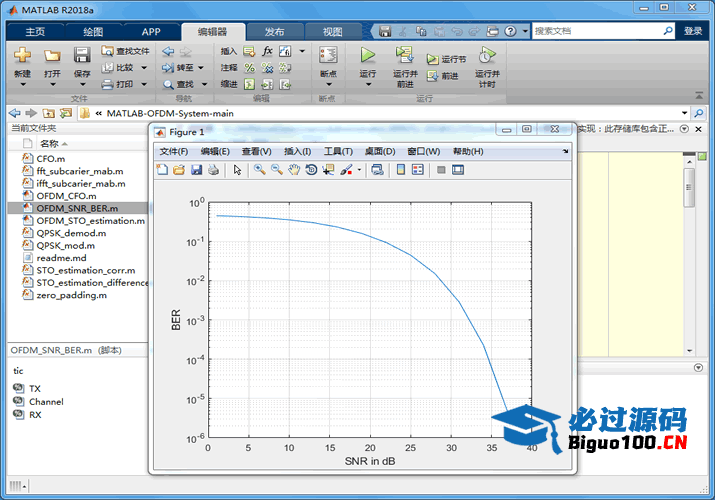Click Figure 1 Save figure icon
The height and width of the screenshot is (500, 715).
click(196, 170)
